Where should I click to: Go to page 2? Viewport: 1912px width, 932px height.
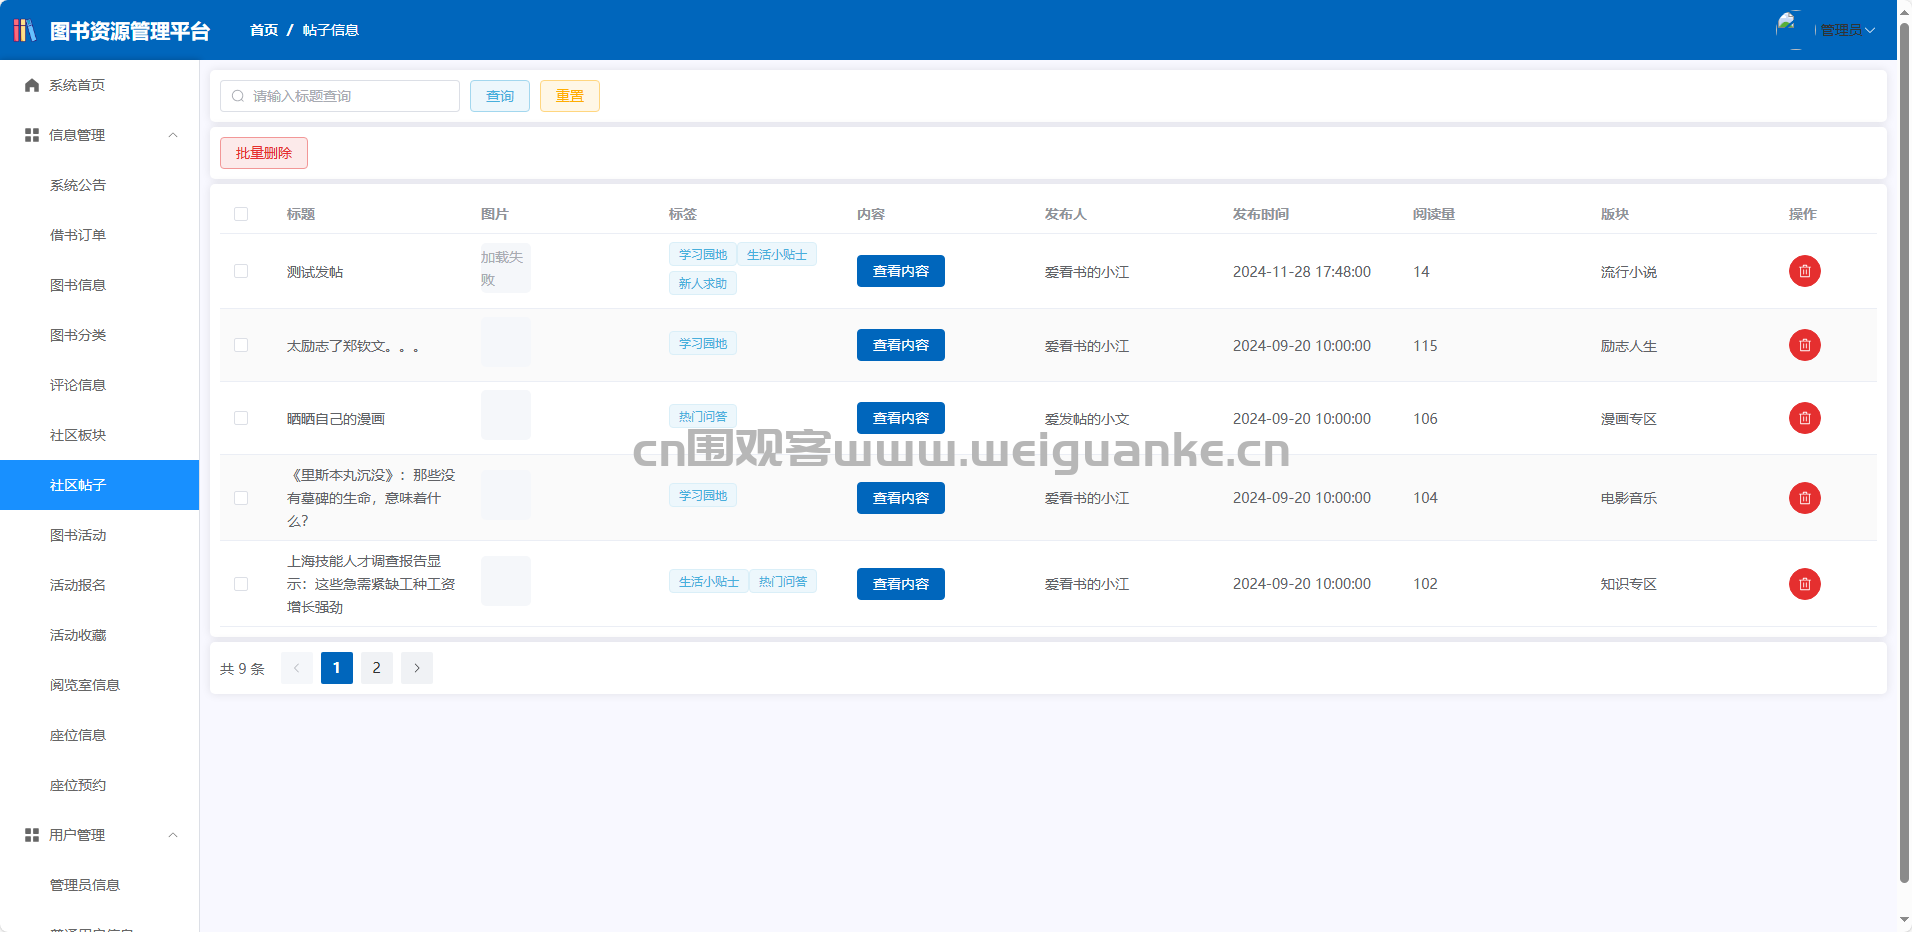pos(377,668)
